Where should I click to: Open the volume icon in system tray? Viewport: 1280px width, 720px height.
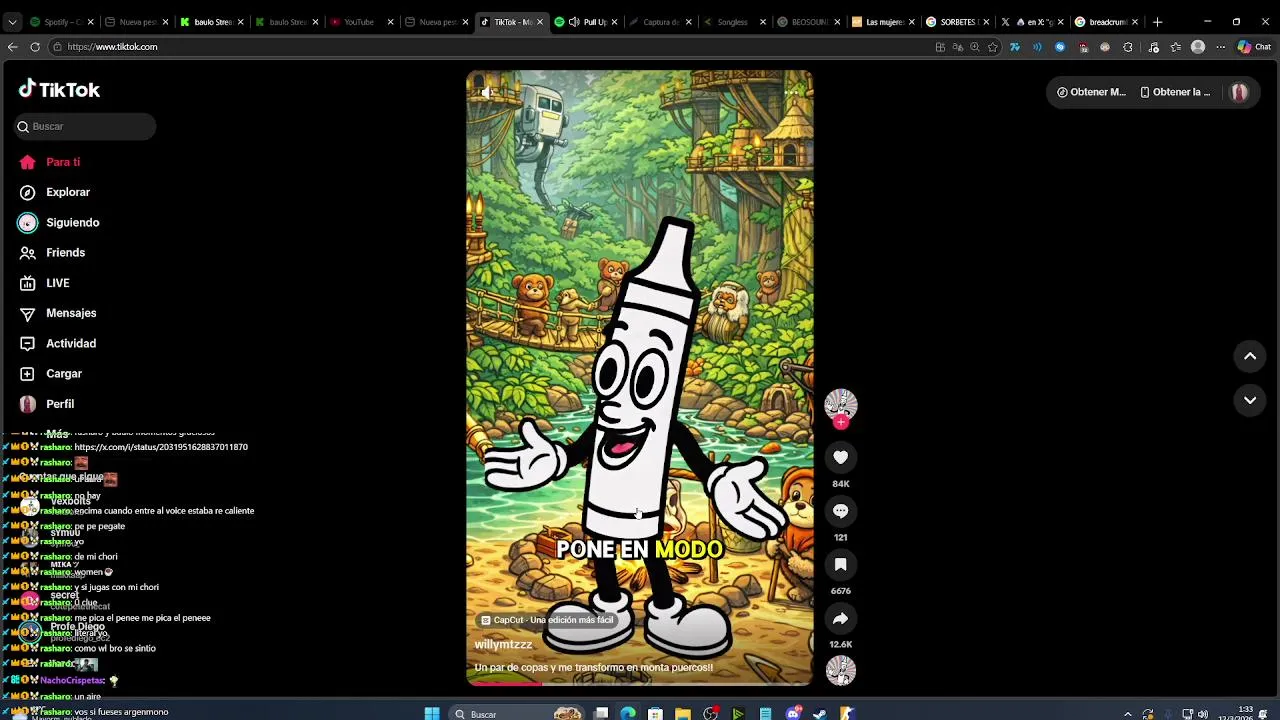pos(1203,714)
